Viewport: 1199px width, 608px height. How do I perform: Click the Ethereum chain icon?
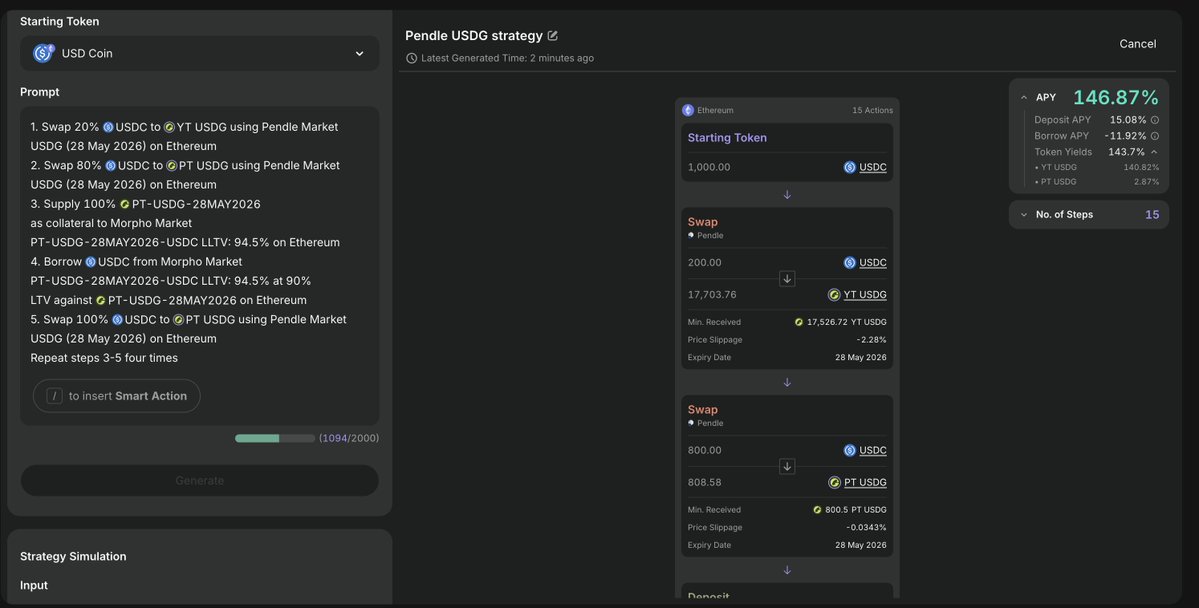(687, 110)
